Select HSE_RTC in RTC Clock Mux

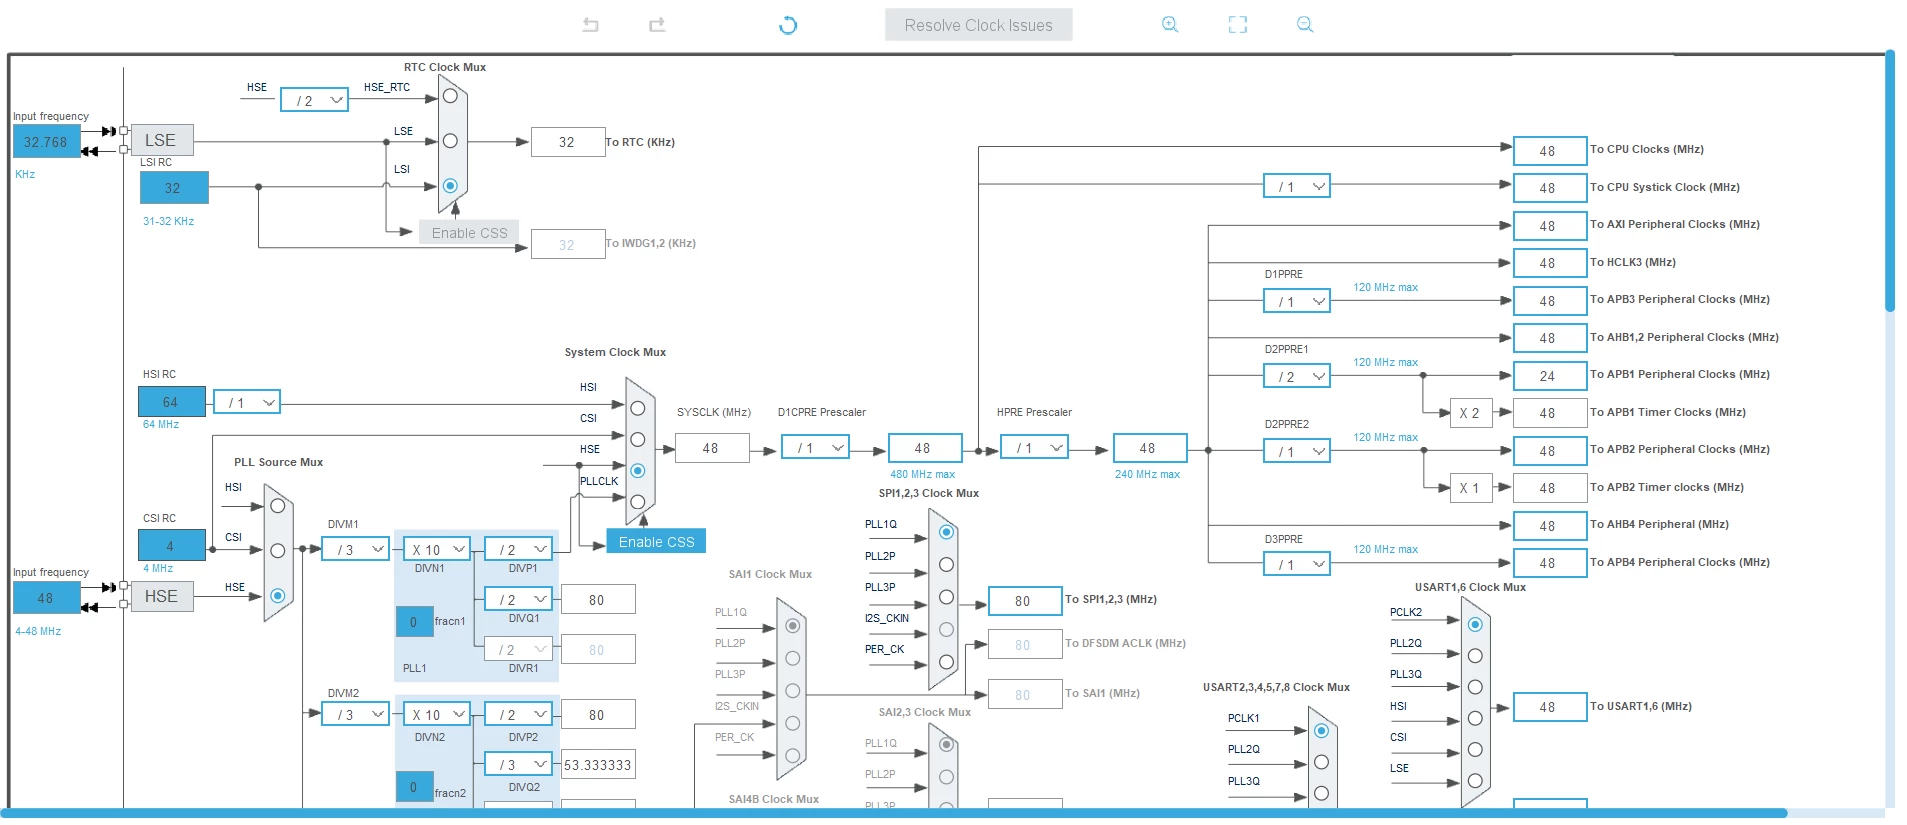[450, 96]
